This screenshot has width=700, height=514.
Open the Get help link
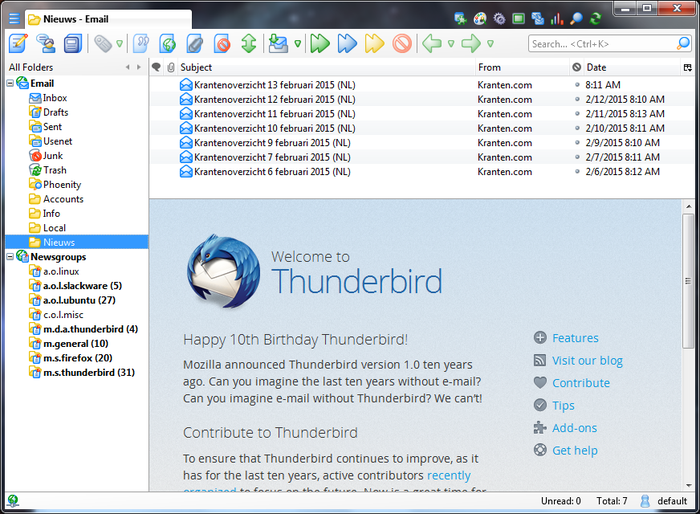tap(575, 451)
